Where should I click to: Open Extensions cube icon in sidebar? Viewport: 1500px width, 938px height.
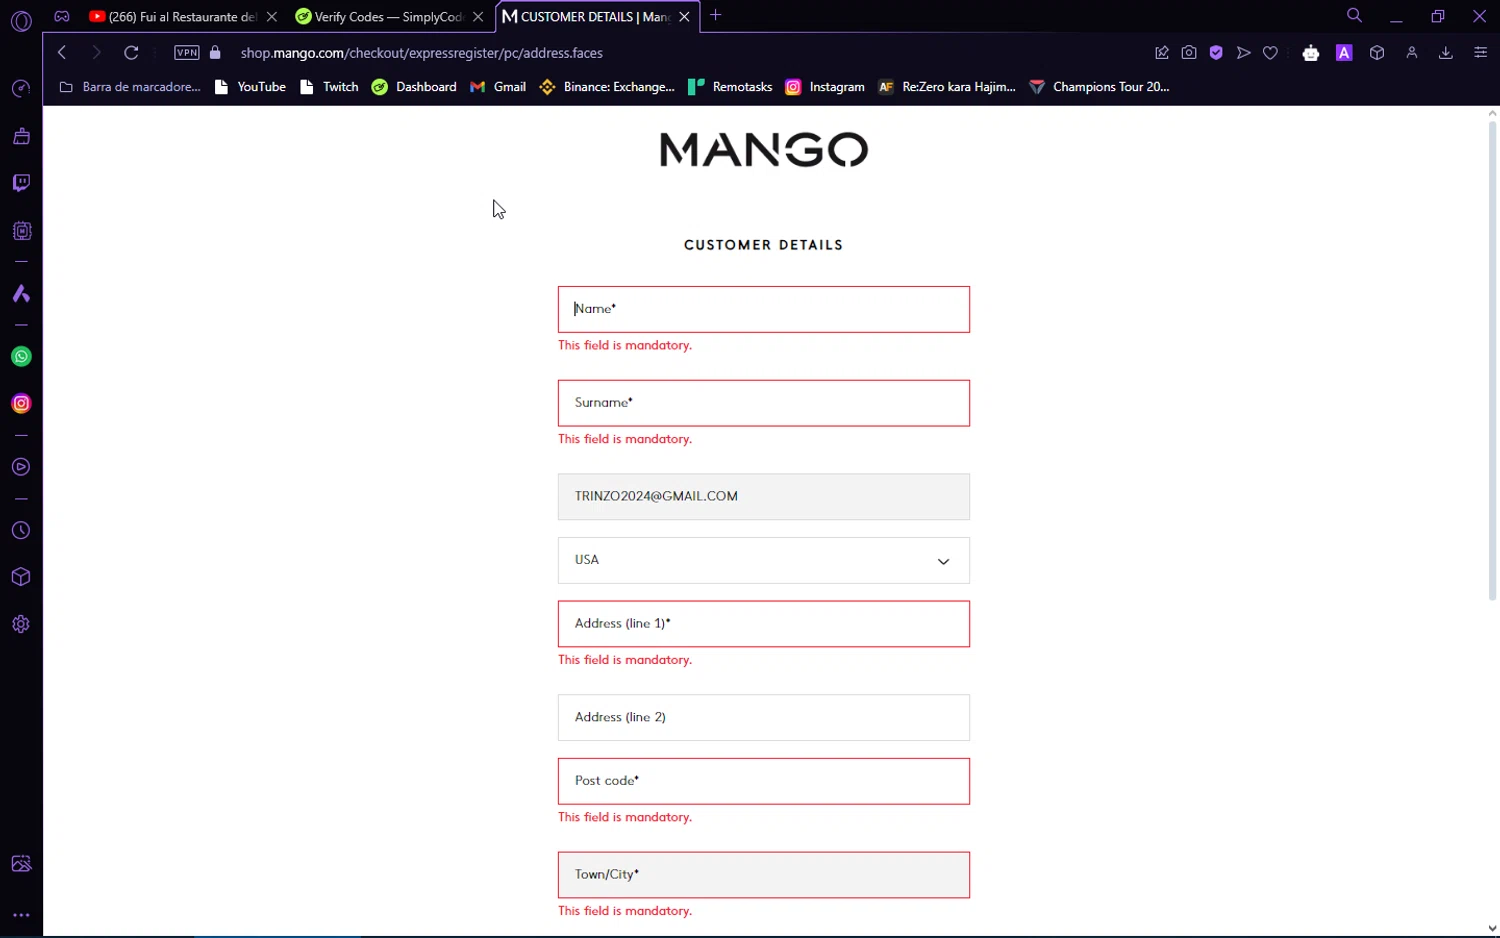pos(21,577)
